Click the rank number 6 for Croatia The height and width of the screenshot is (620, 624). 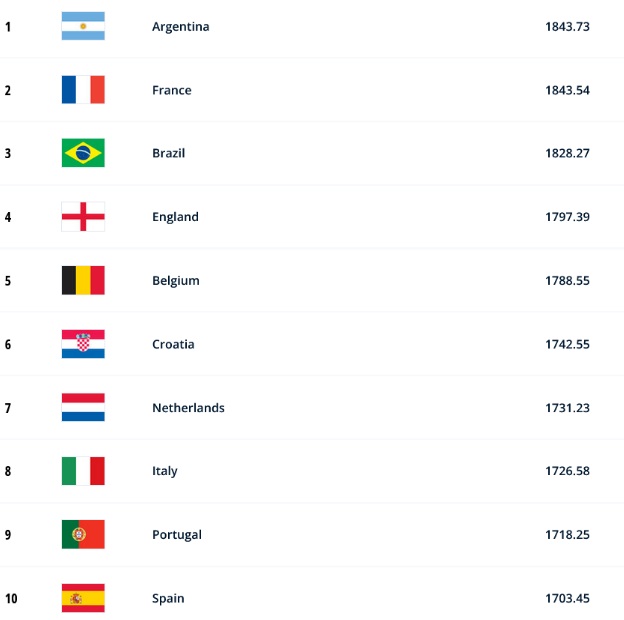click(x=8, y=344)
